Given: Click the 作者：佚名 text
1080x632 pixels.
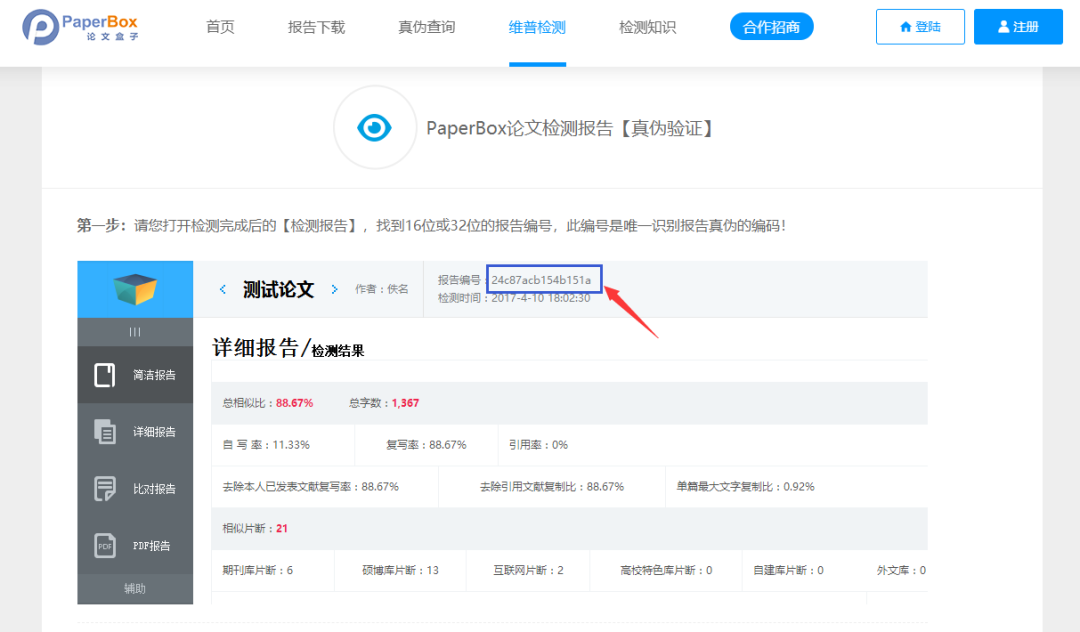Looking at the screenshot, I should (382, 289).
